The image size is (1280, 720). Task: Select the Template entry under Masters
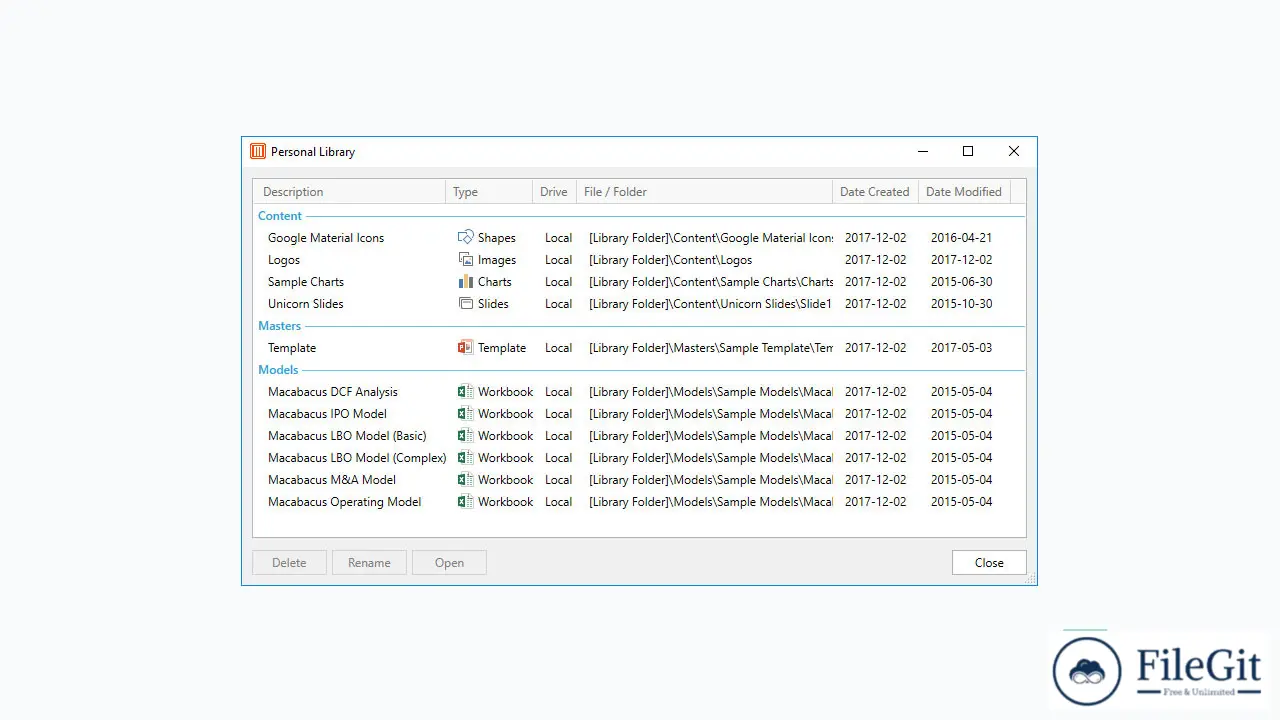click(x=292, y=348)
